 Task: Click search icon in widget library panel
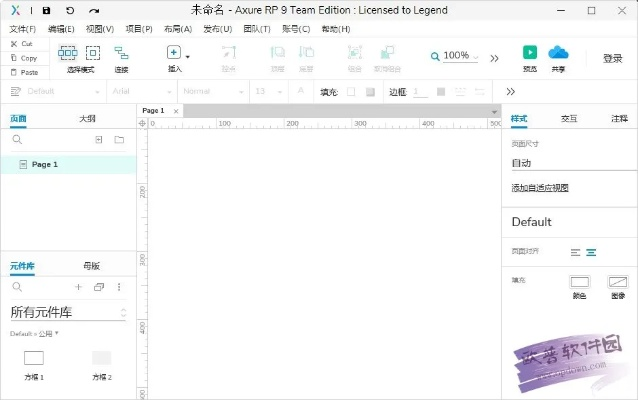[17, 287]
